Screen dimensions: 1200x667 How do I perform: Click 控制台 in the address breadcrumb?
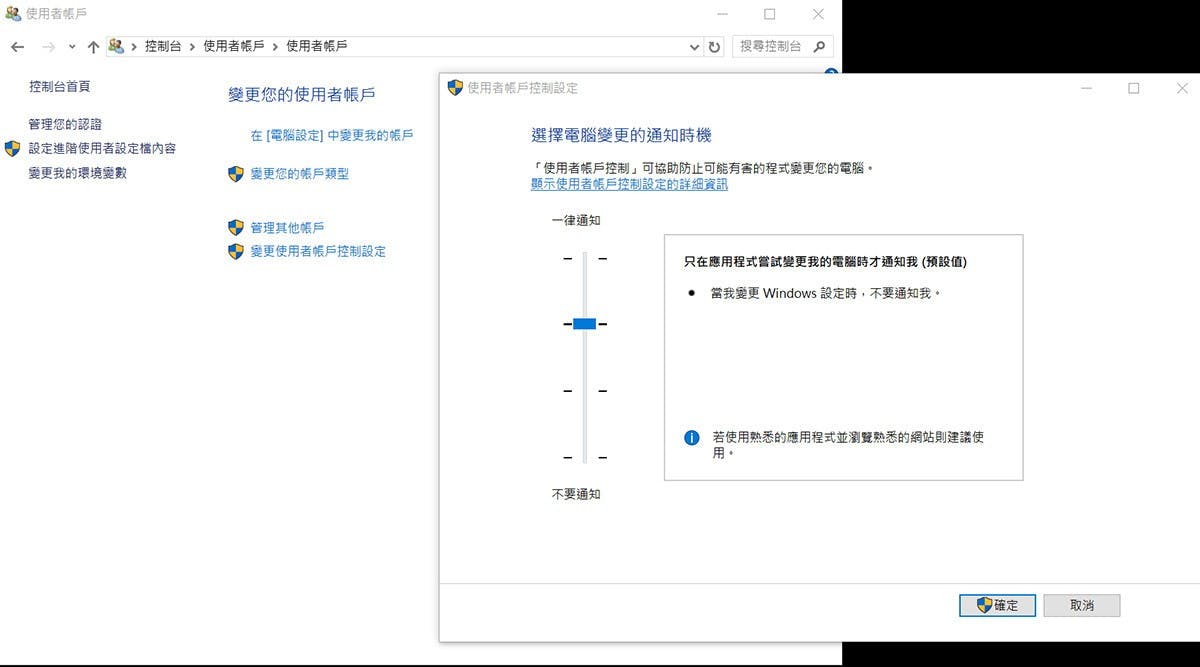[x=164, y=46]
